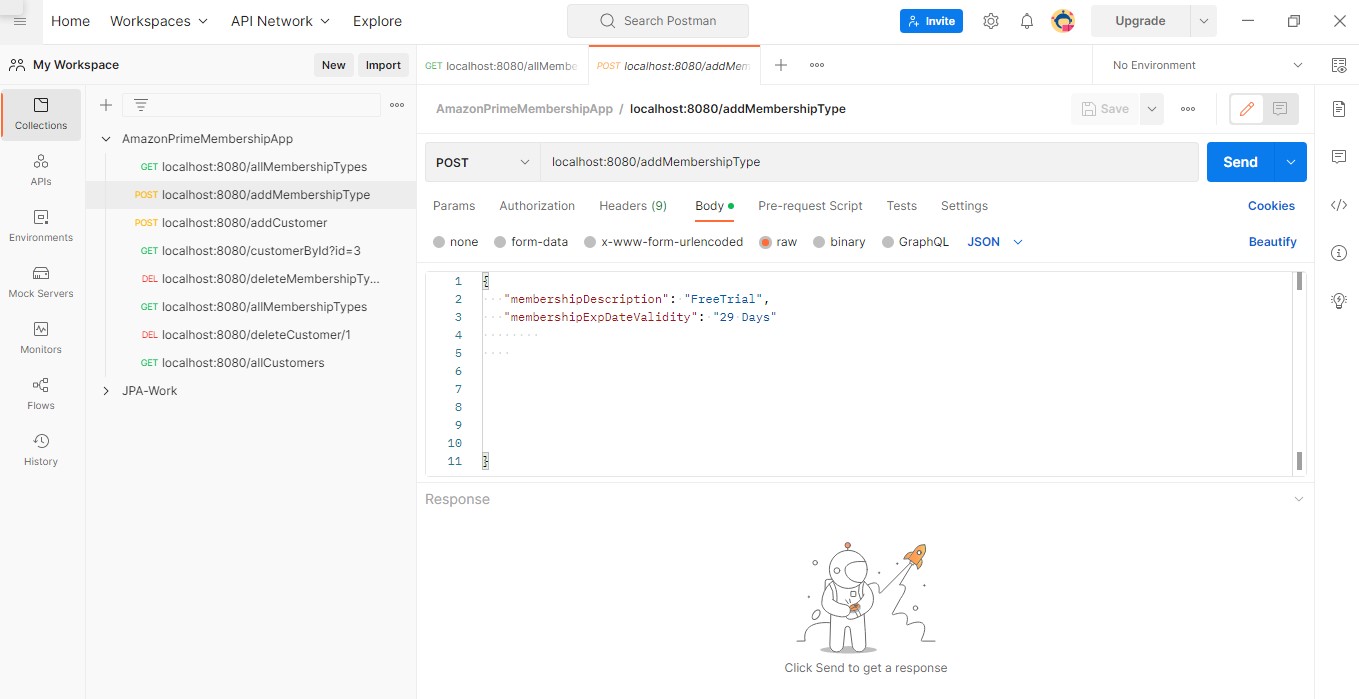Open the Tests tab

click(901, 206)
